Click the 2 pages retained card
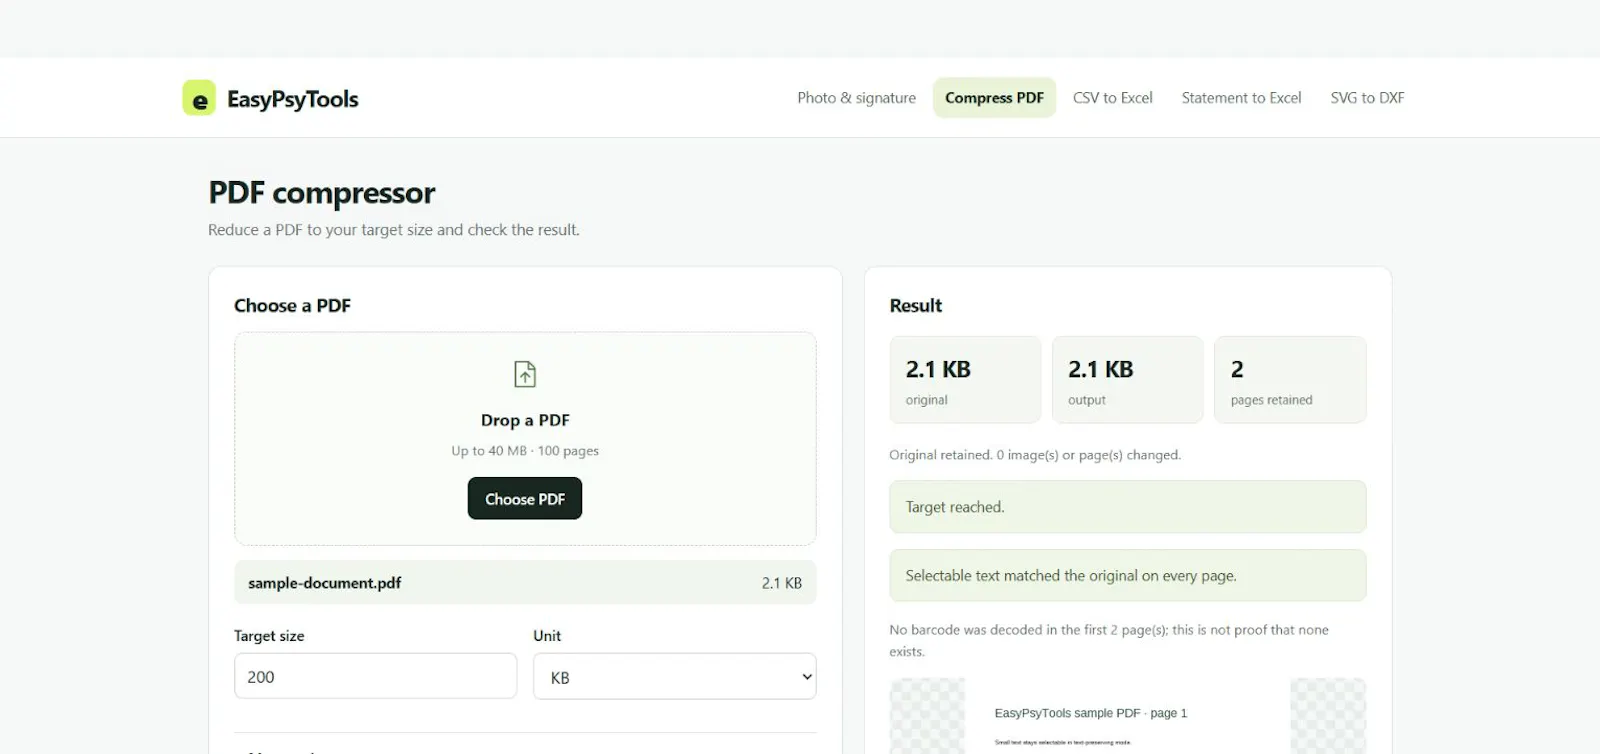 click(1290, 380)
